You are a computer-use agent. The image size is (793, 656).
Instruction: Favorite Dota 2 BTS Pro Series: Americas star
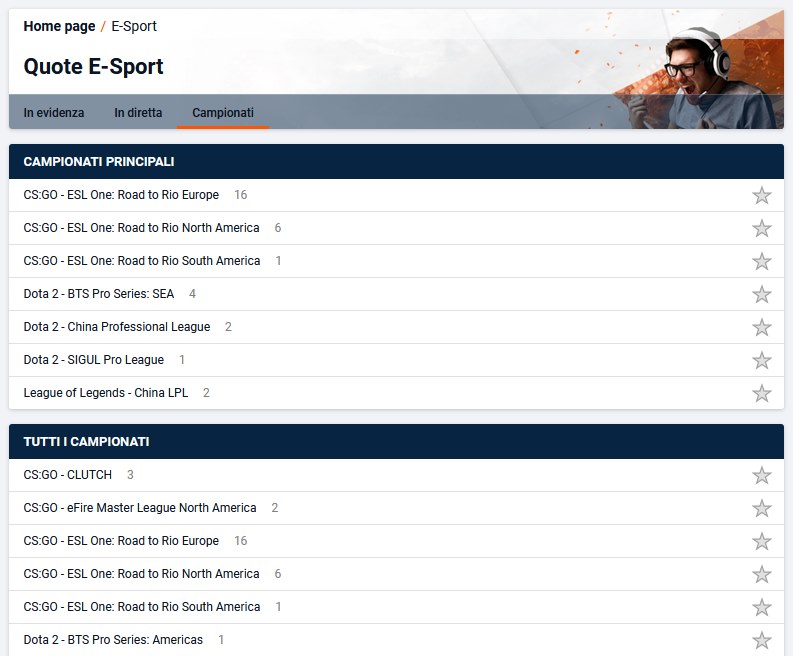point(761,640)
